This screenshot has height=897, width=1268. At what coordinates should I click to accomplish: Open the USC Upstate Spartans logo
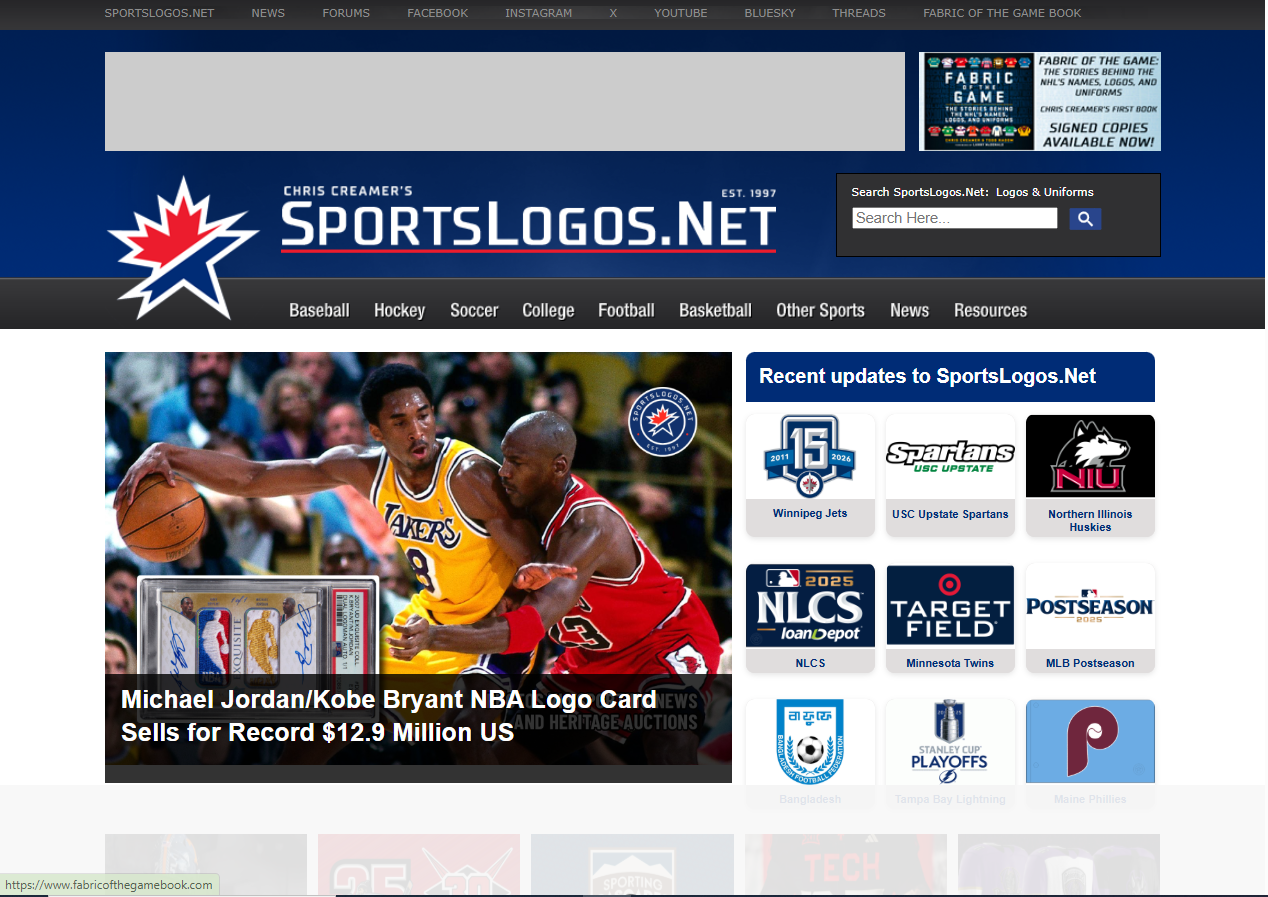click(950, 458)
